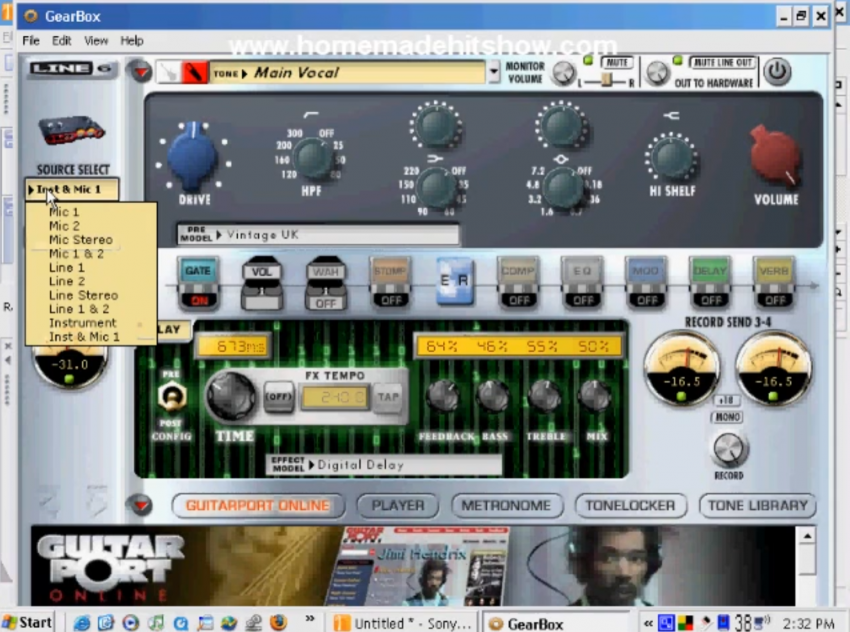Click the Line 6 hardware device icon
The image size is (850, 632).
click(x=72, y=131)
